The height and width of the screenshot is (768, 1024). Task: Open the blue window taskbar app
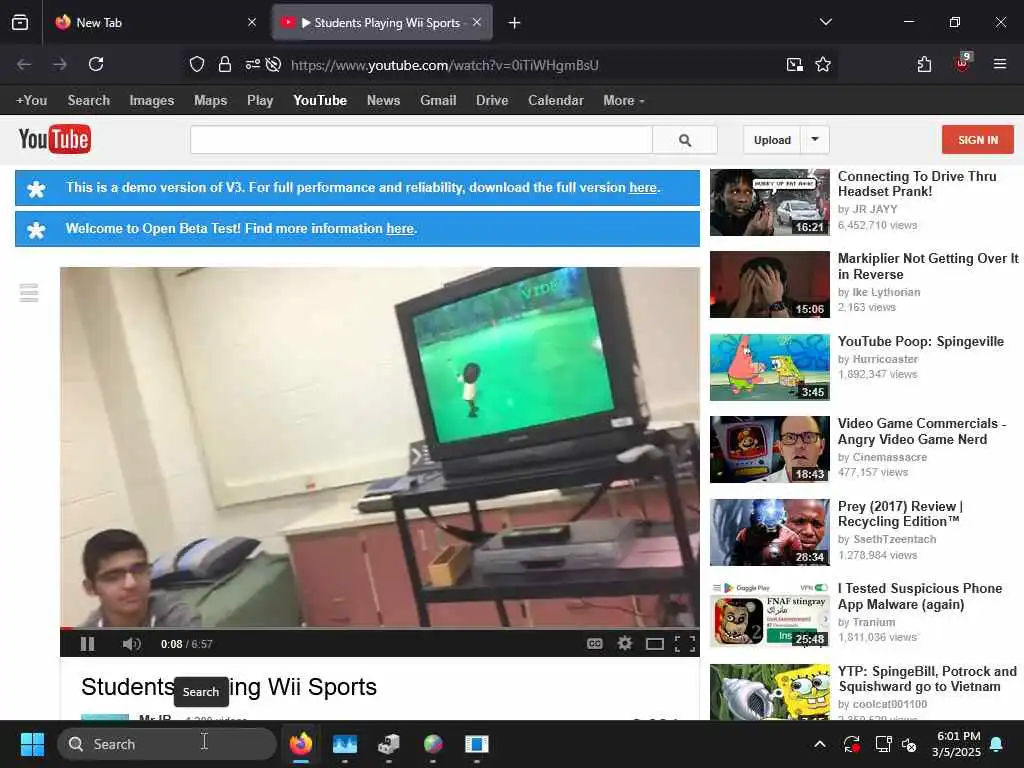coord(477,744)
